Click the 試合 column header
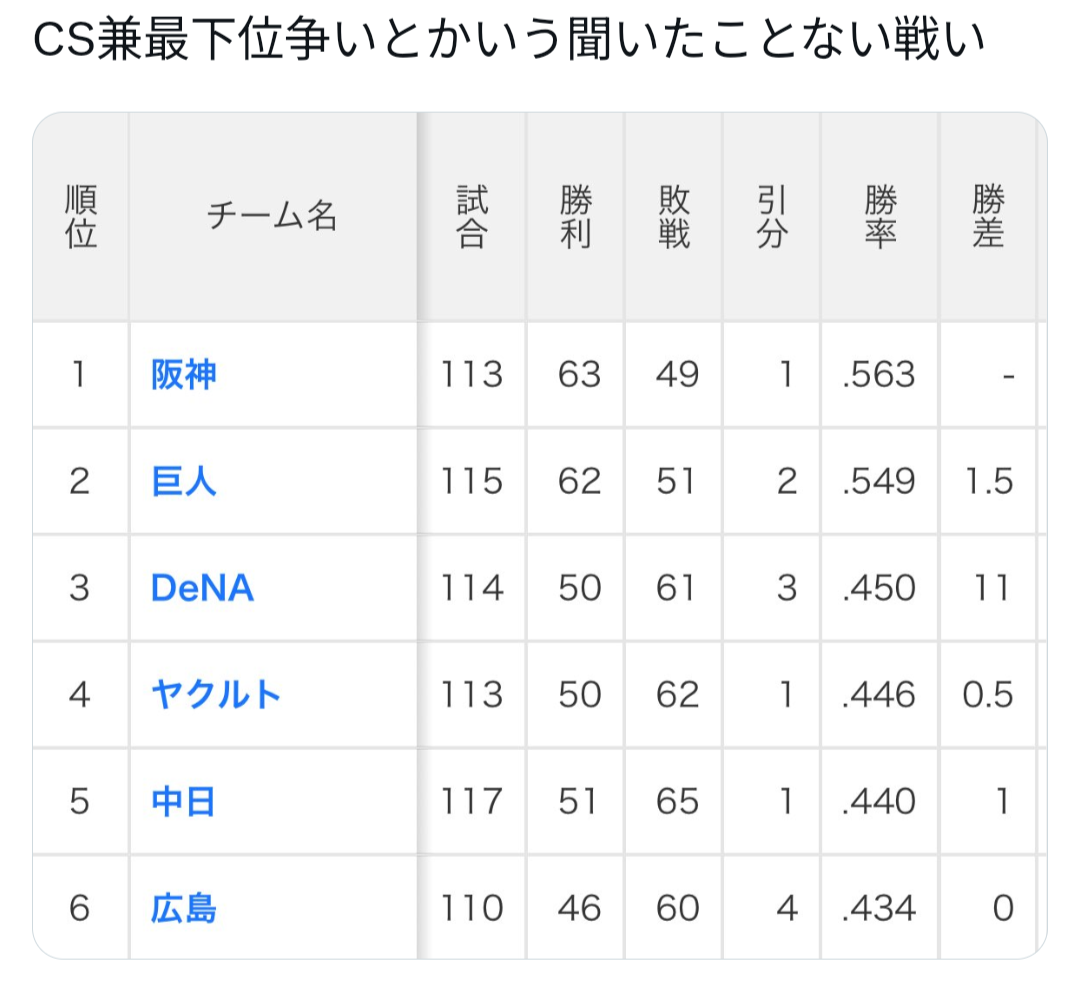 (472, 216)
